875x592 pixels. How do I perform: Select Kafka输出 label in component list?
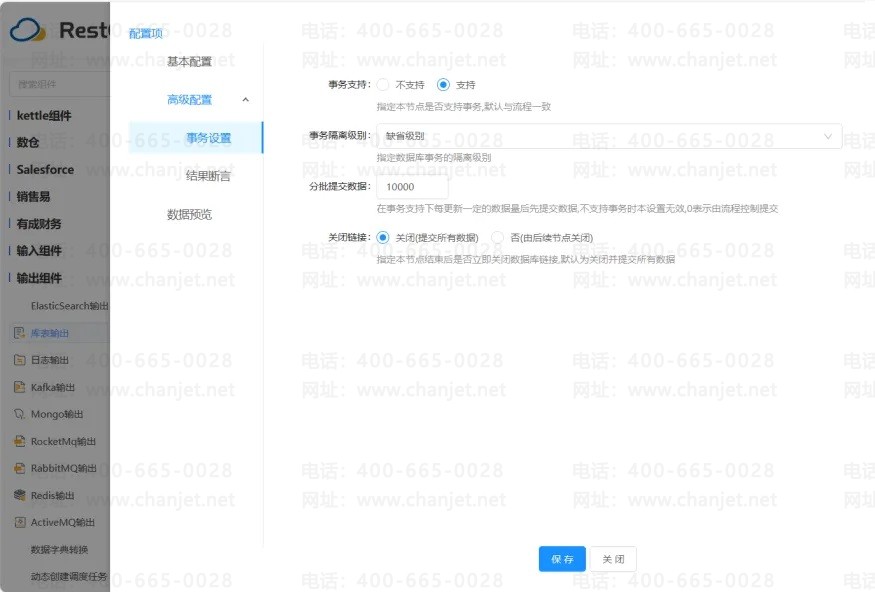(x=52, y=387)
